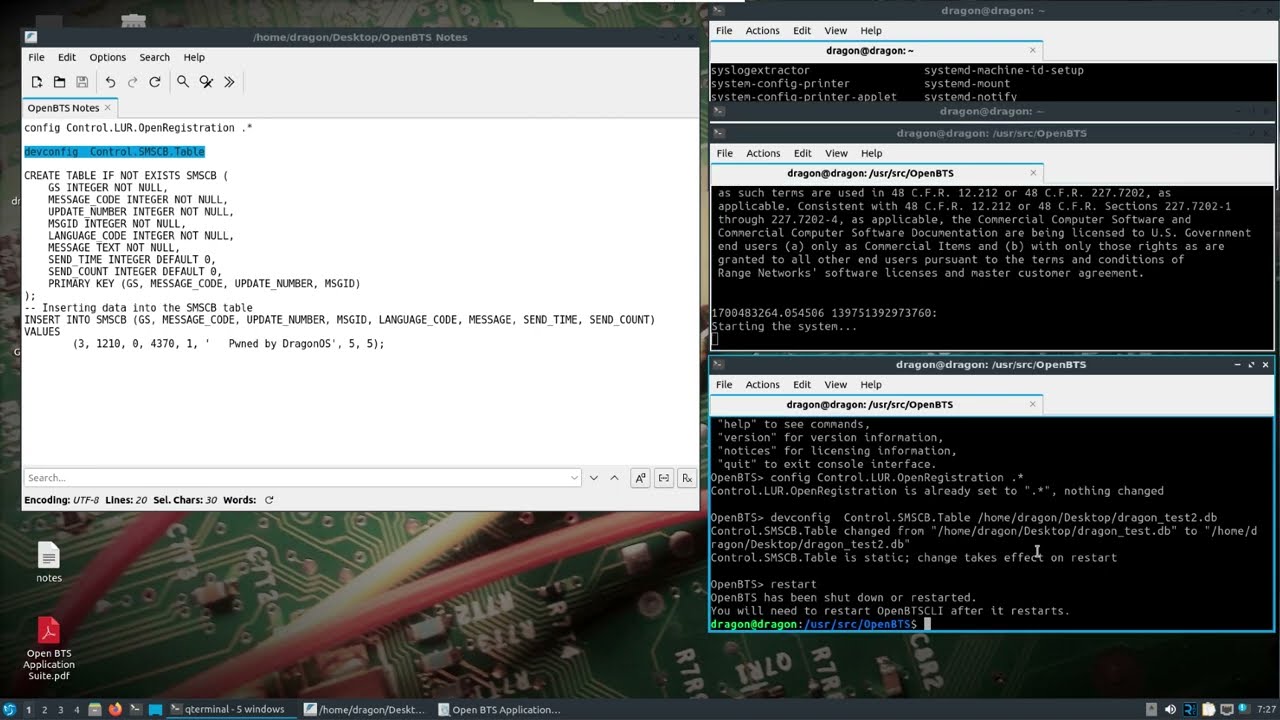Click the Redo arrow icon in notes editor

pos(132,82)
